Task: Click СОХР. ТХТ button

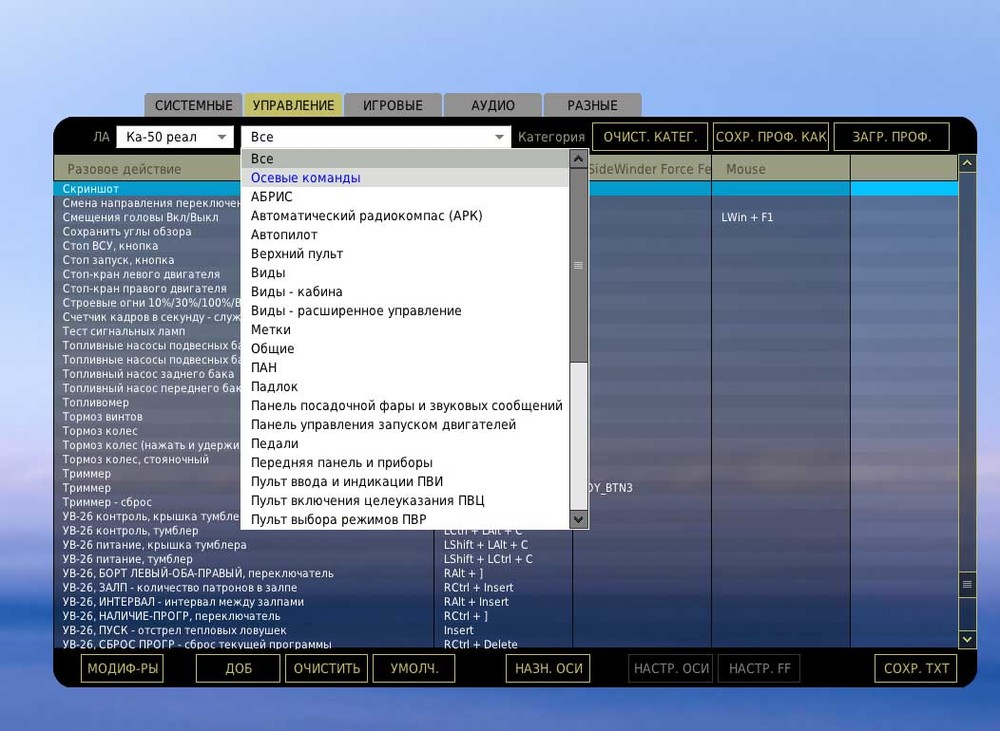Action: (x=916, y=668)
